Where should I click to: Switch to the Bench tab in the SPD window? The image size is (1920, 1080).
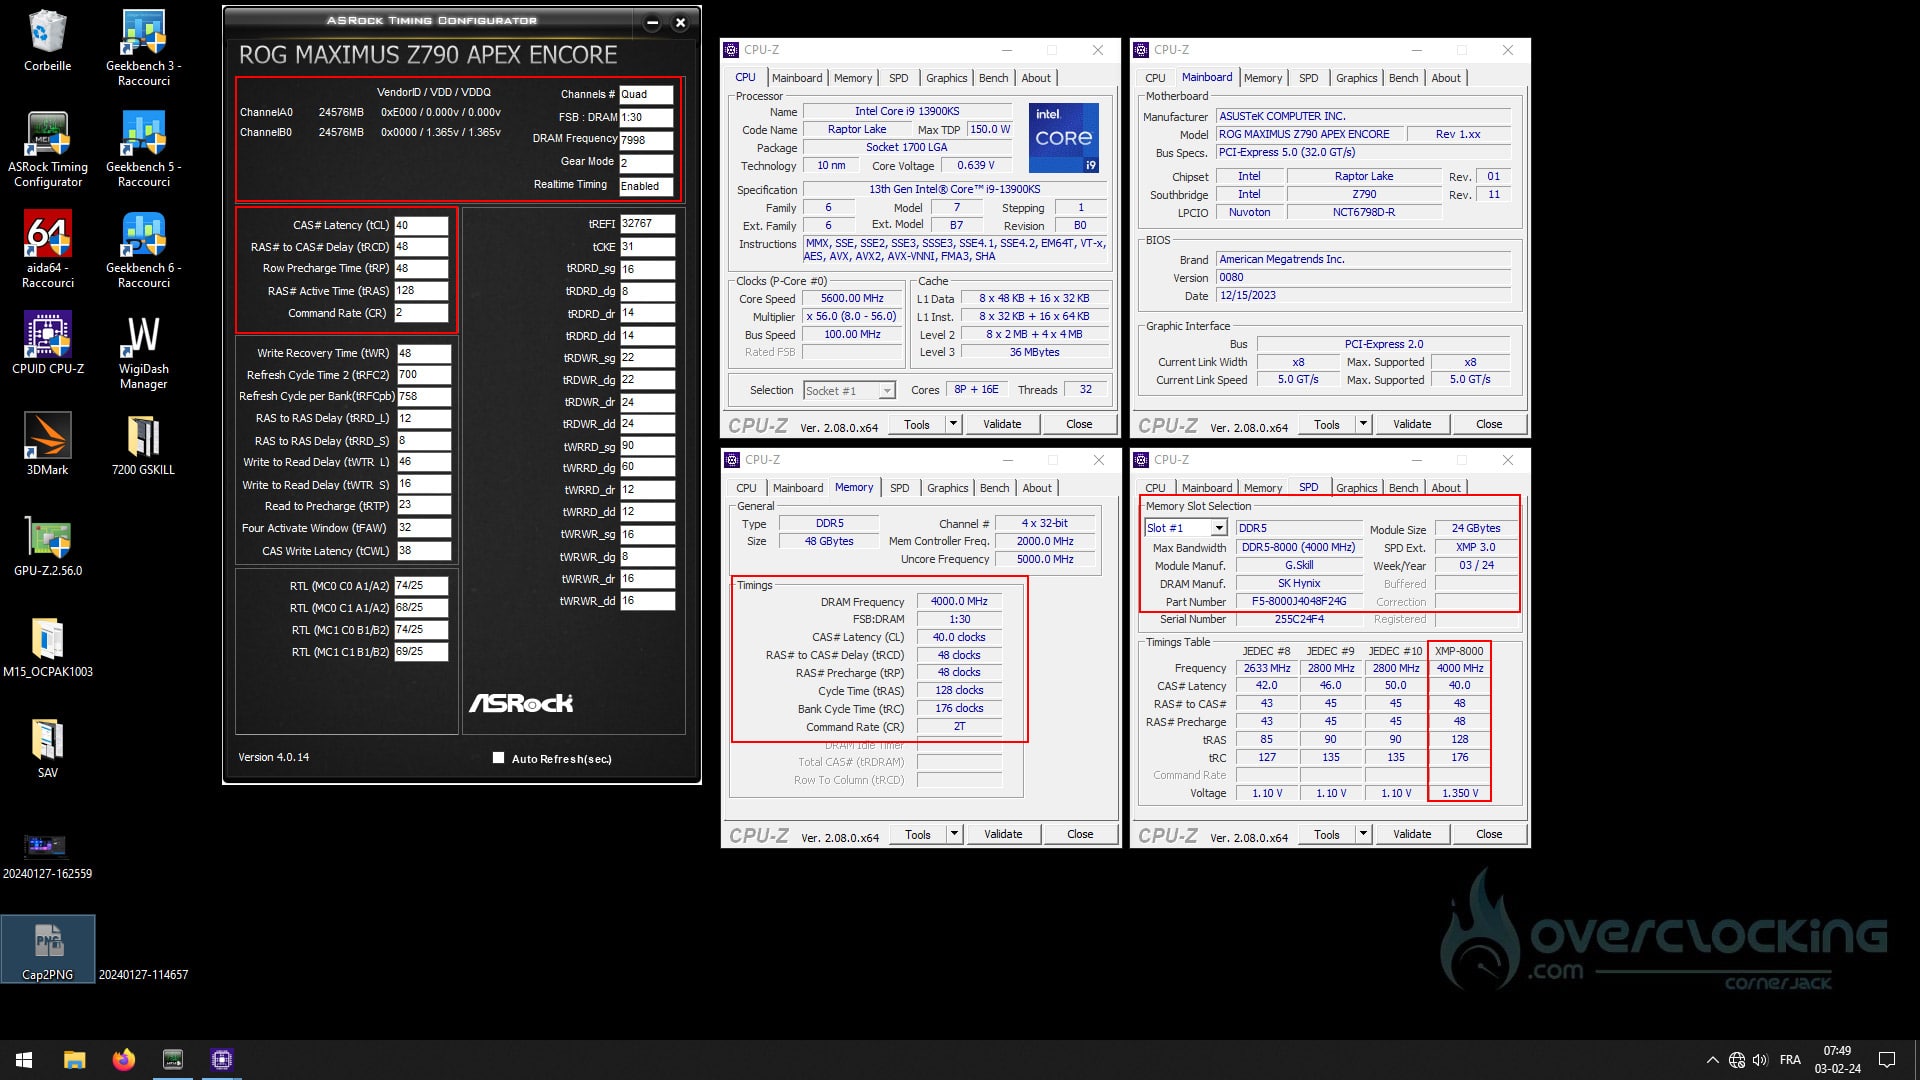tap(1404, 487)
